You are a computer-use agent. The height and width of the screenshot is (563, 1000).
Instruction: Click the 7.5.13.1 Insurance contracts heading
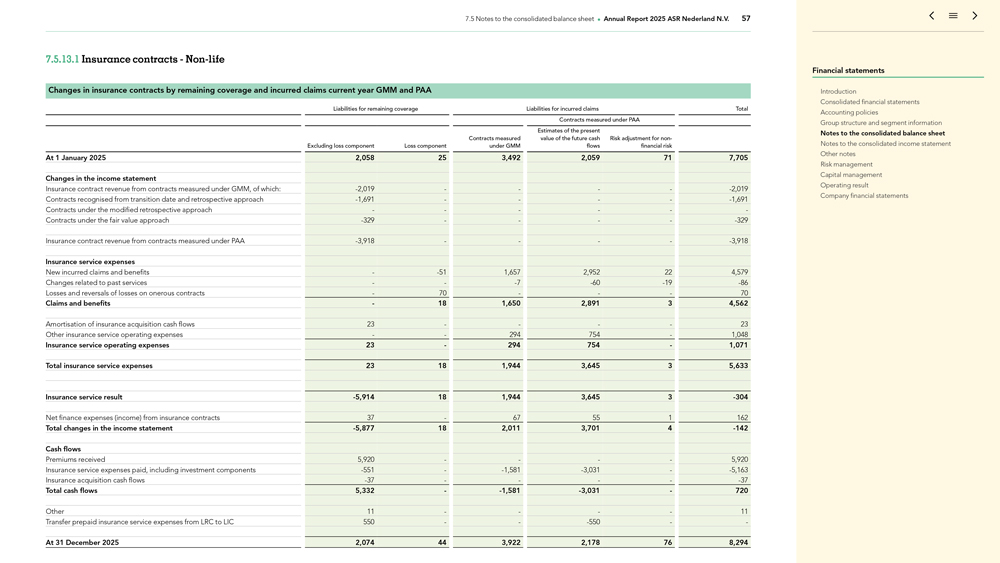135,59
